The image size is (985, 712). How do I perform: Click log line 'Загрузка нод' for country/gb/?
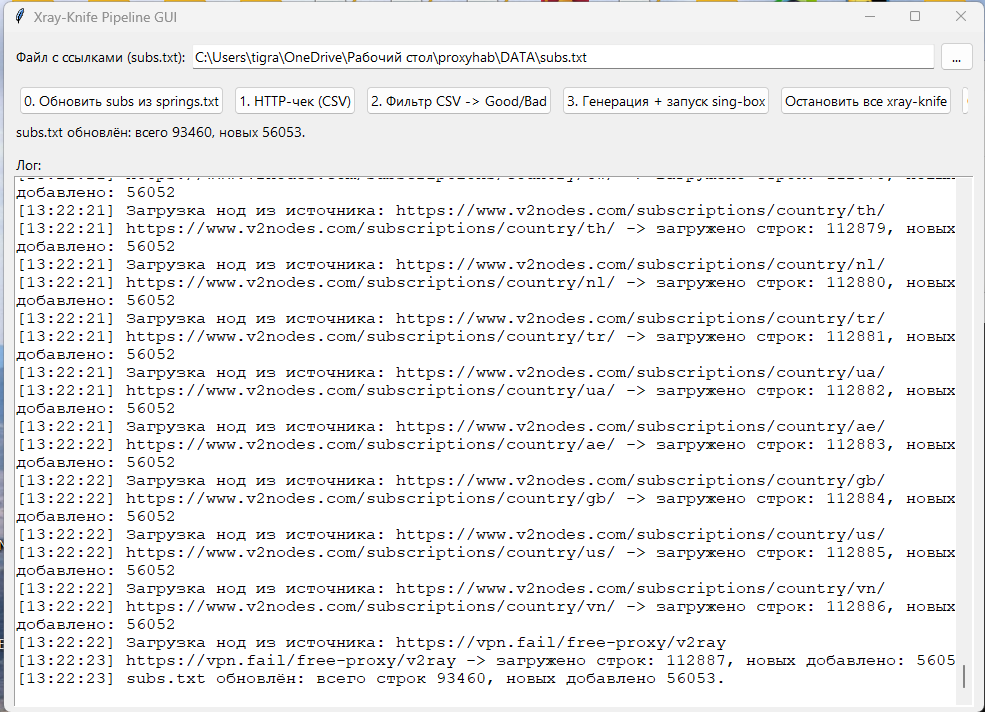[x=451, y=481]
